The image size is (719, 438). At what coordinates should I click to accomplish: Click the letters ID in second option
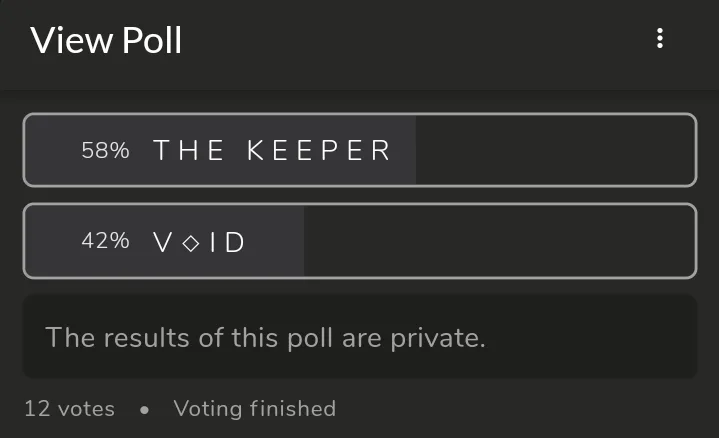pos(226,243)
